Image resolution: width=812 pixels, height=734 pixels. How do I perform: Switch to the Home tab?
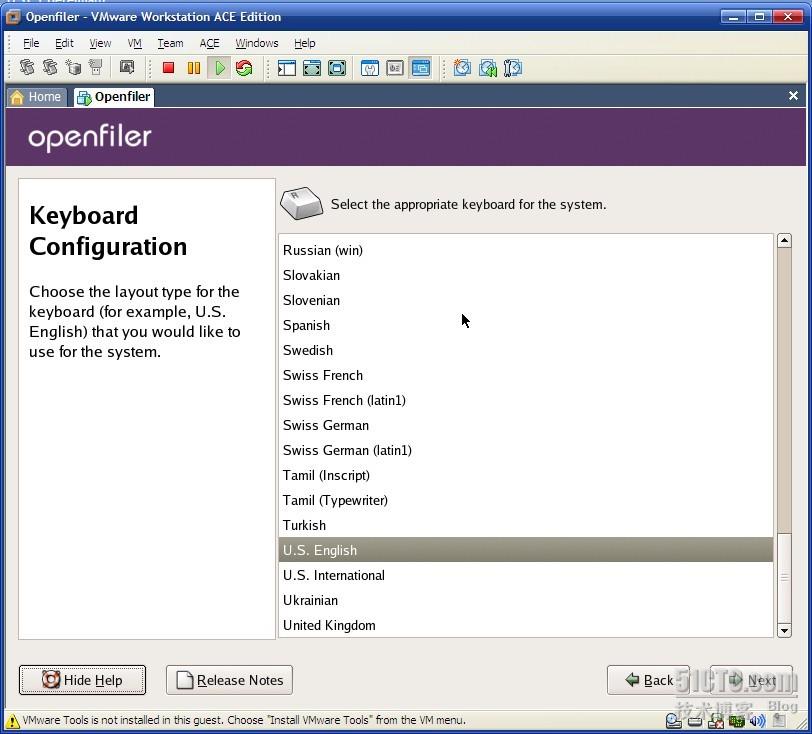pyautogui.click(x=37, y=97)
